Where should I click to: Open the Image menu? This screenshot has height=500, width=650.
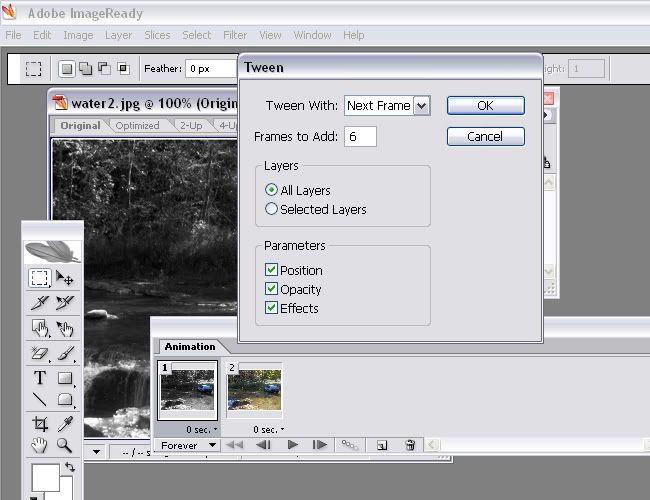(78, 35)
